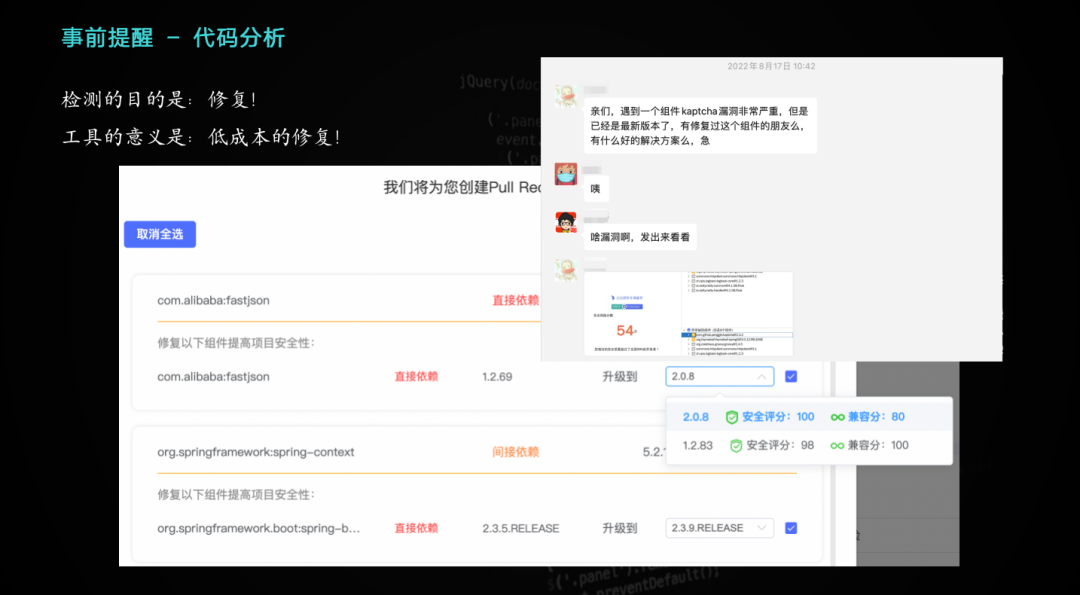Select the highlighted 2.0.8 dropdown option

[x=695, y=417]
